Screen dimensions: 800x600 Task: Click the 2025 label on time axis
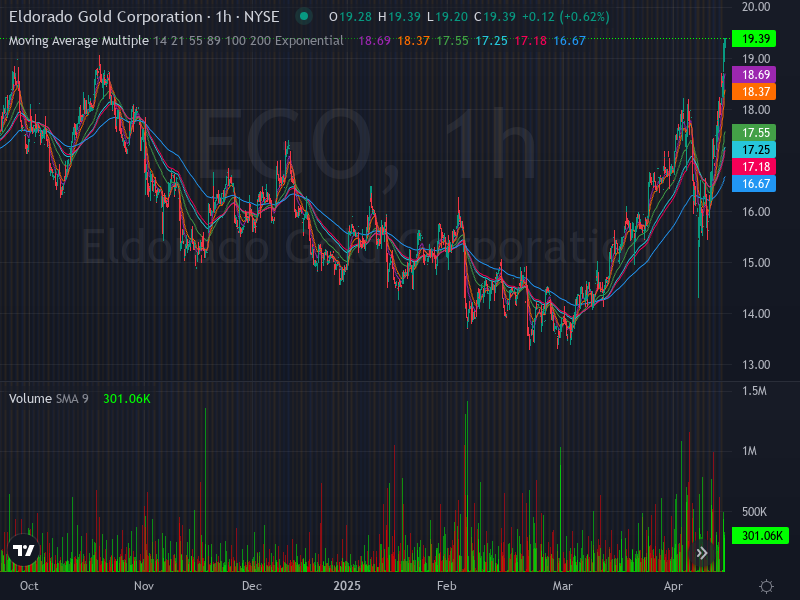(x=347, y=586)
